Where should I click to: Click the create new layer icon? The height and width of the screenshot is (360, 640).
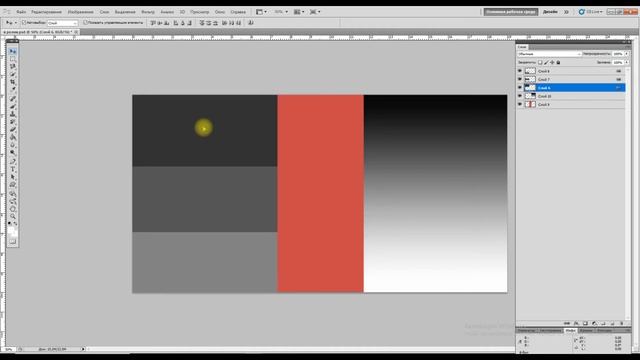tap(612, 323)
